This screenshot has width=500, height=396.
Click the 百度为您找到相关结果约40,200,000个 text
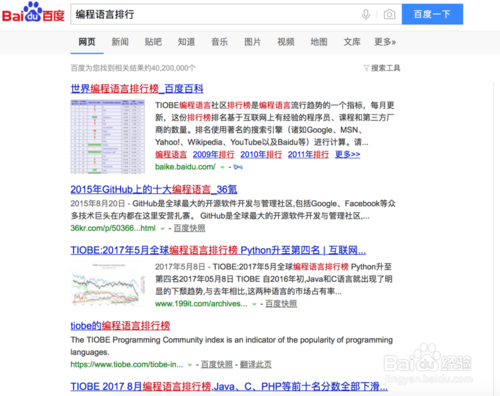click(x=133, y=68)
